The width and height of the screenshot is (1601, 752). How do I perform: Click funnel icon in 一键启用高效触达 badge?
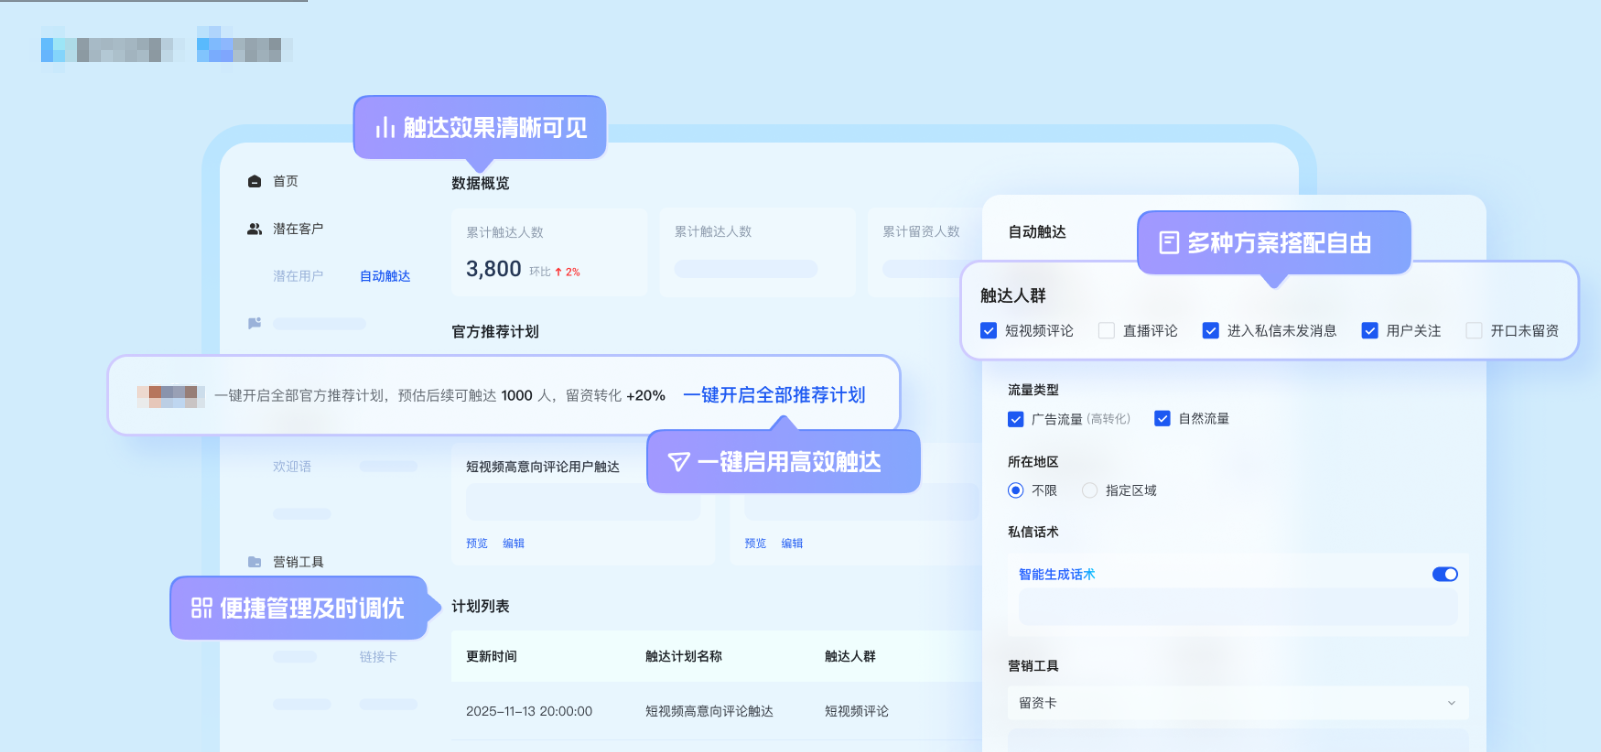click(x=679, y=462)
